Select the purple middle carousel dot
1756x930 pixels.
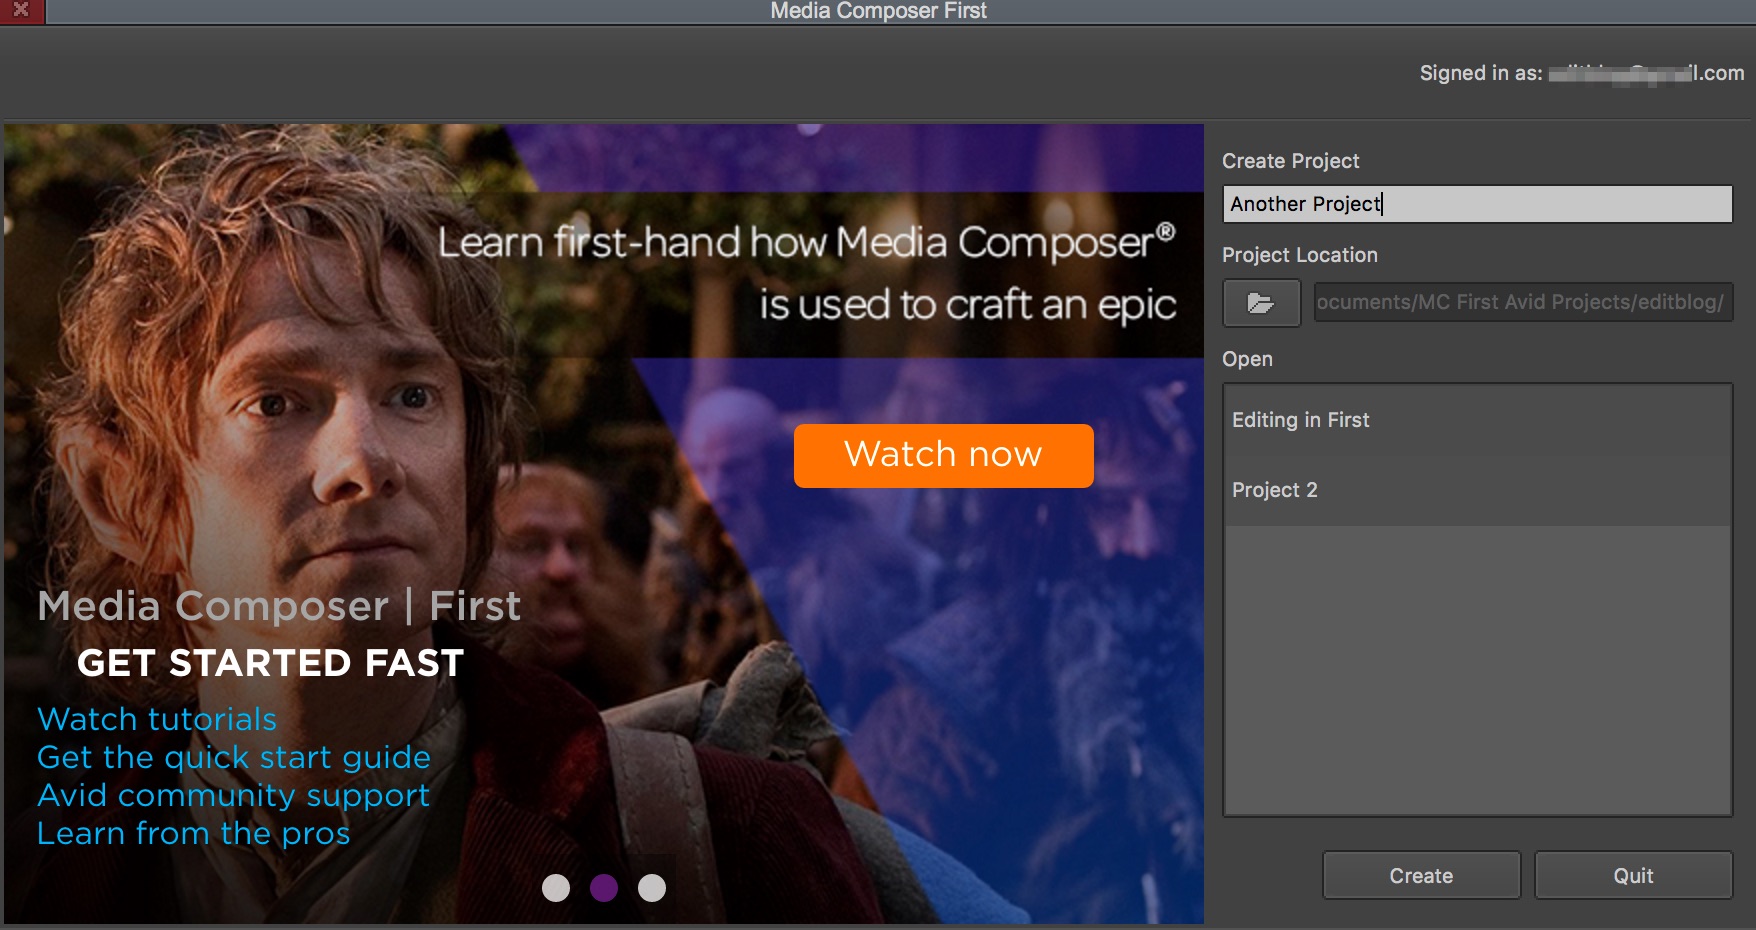coord(604,888)
